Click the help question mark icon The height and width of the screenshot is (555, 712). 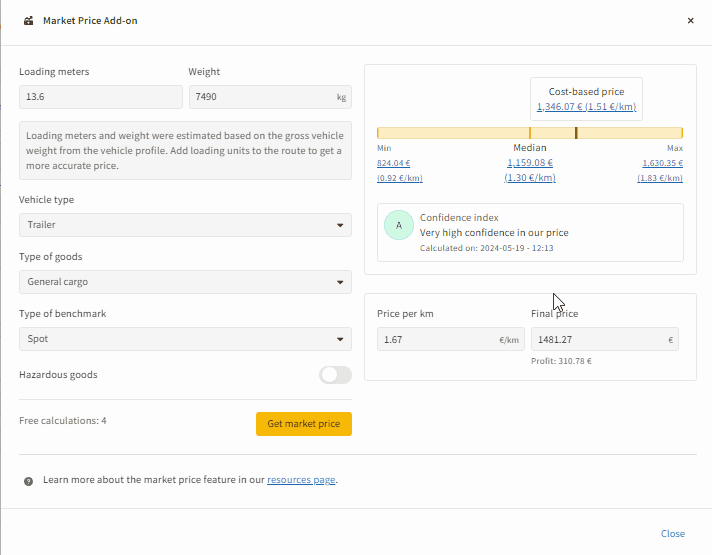pyautogui.click(x=28, y=481)
